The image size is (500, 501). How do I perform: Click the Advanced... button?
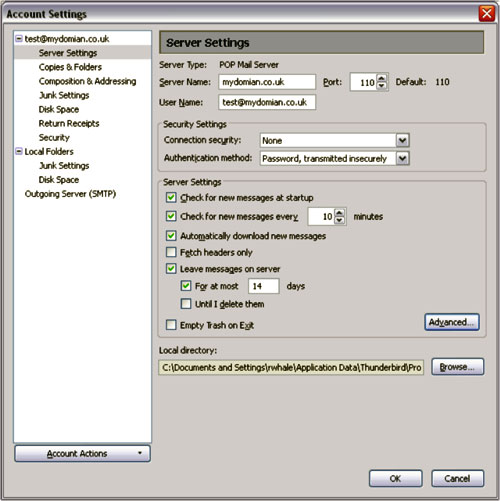pos(452,322)
